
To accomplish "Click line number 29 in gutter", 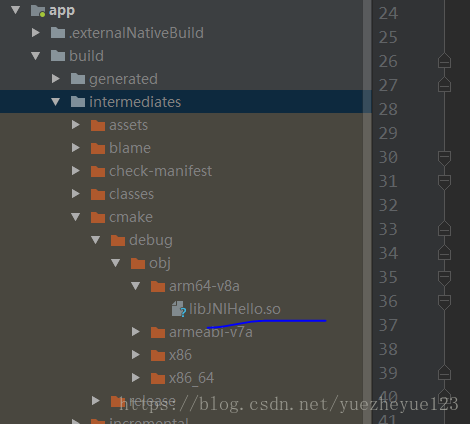I will pyautogui.click(x=388, y=134).
